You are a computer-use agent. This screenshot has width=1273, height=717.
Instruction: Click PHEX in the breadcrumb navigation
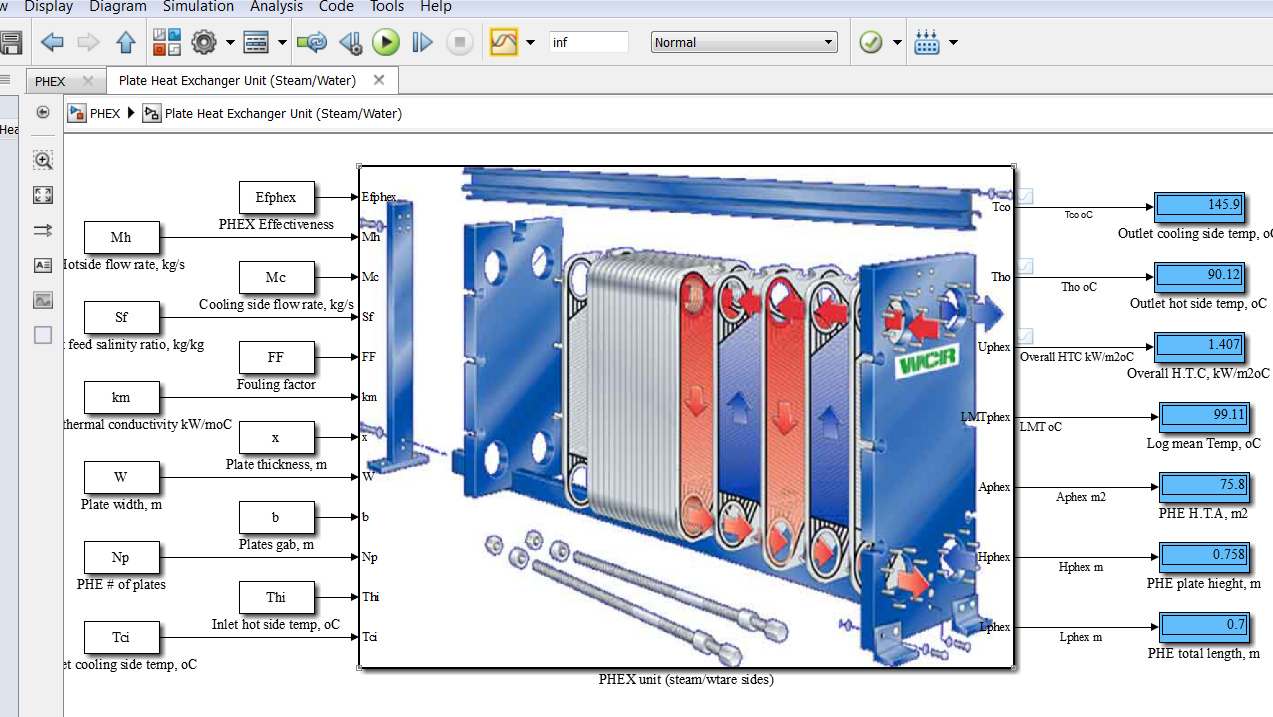[x=104, y=113]
